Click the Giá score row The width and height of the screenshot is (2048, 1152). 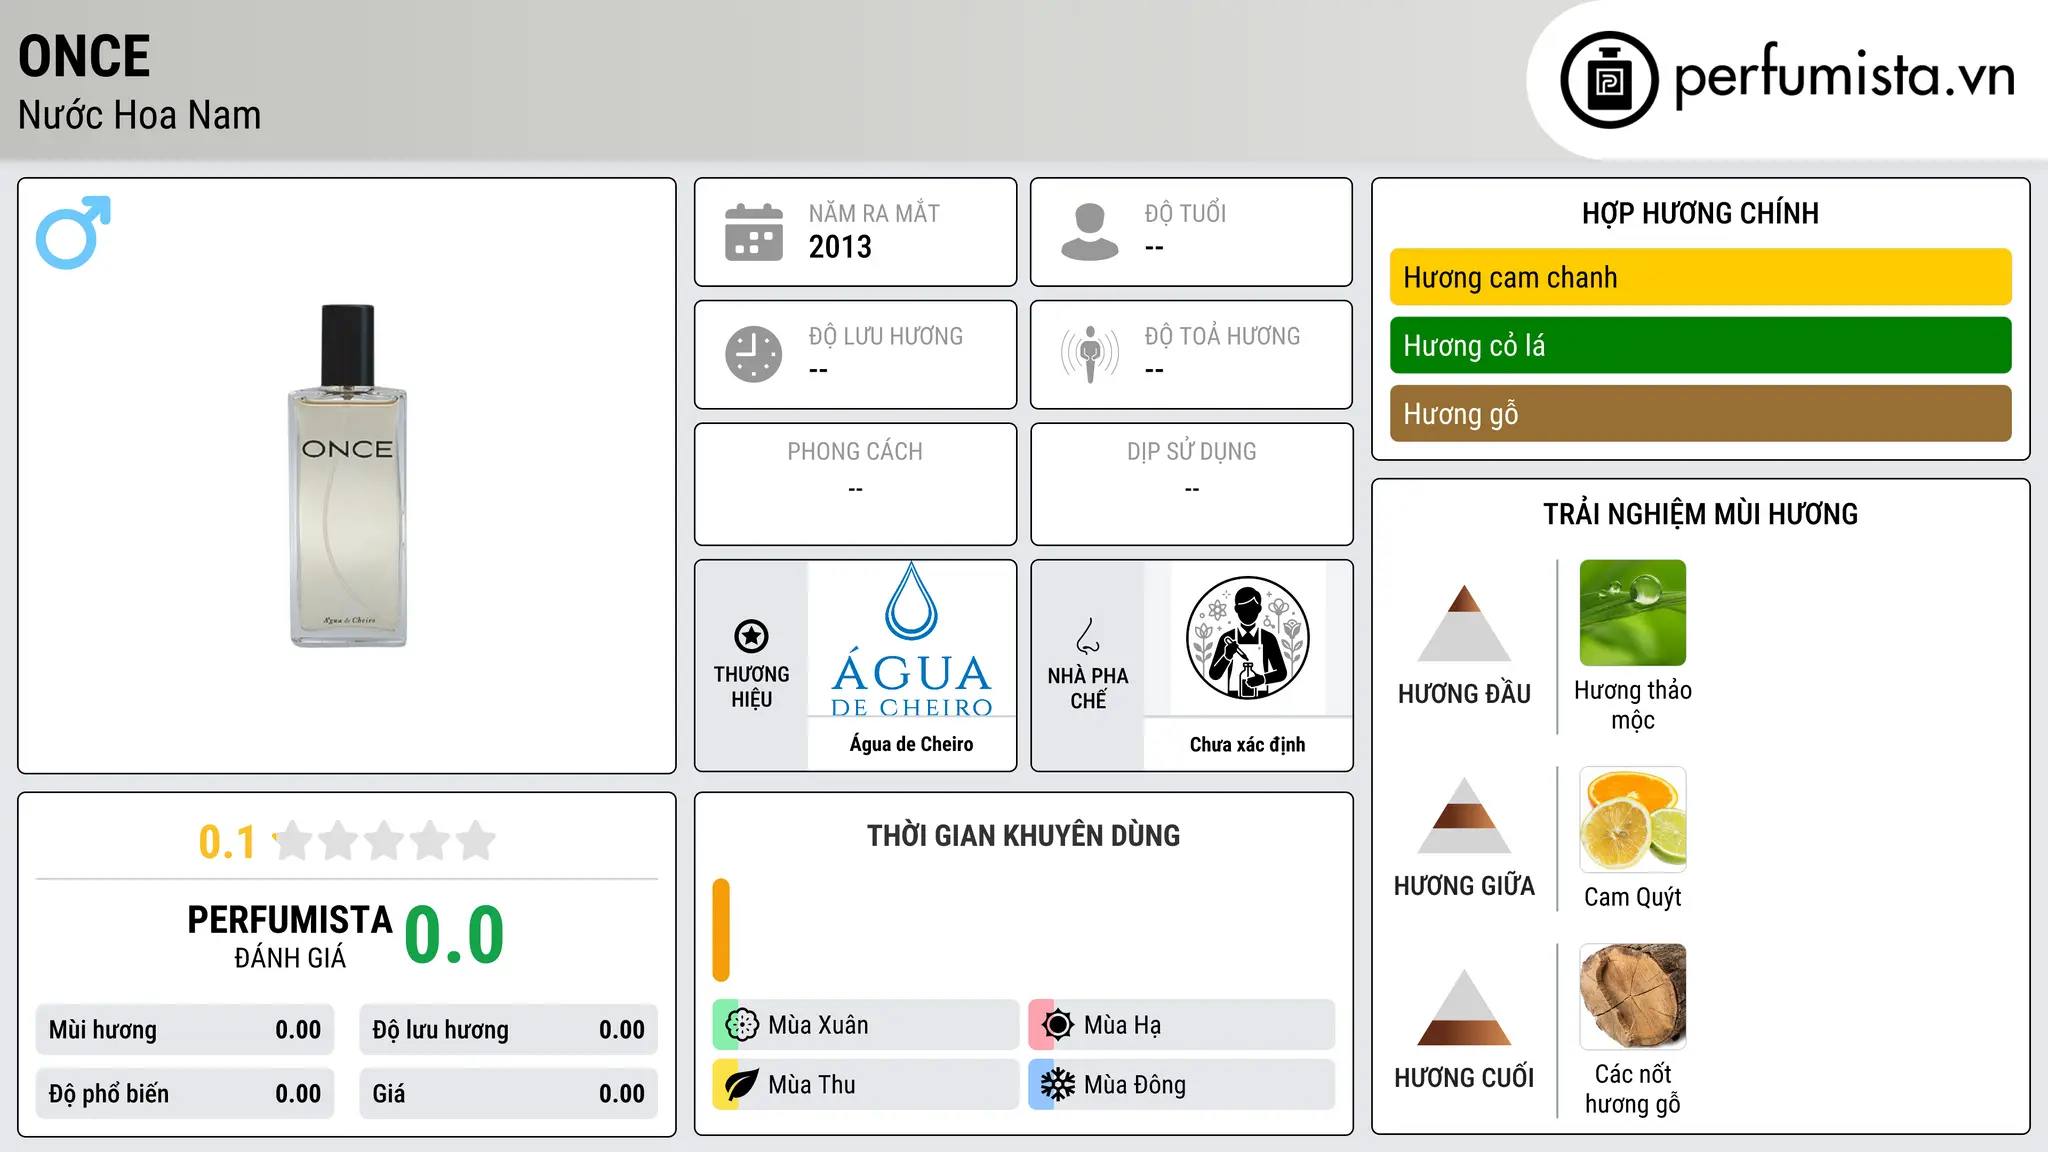pos(508,1094)
